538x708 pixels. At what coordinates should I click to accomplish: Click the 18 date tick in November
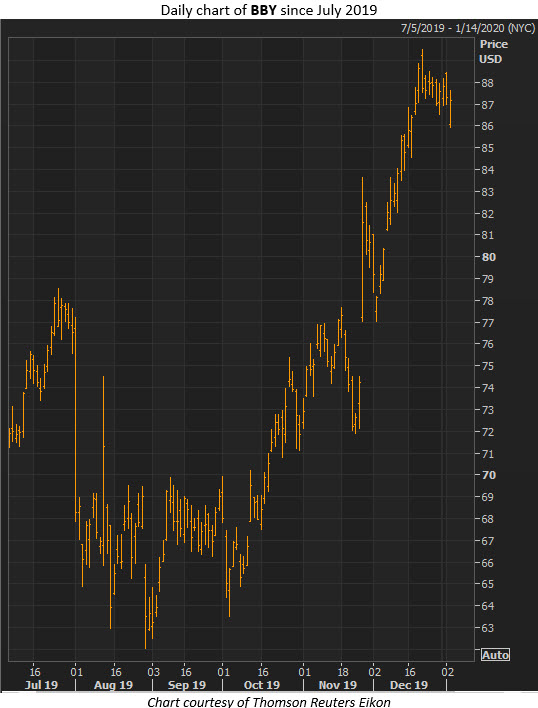click(x=343, y=672)
